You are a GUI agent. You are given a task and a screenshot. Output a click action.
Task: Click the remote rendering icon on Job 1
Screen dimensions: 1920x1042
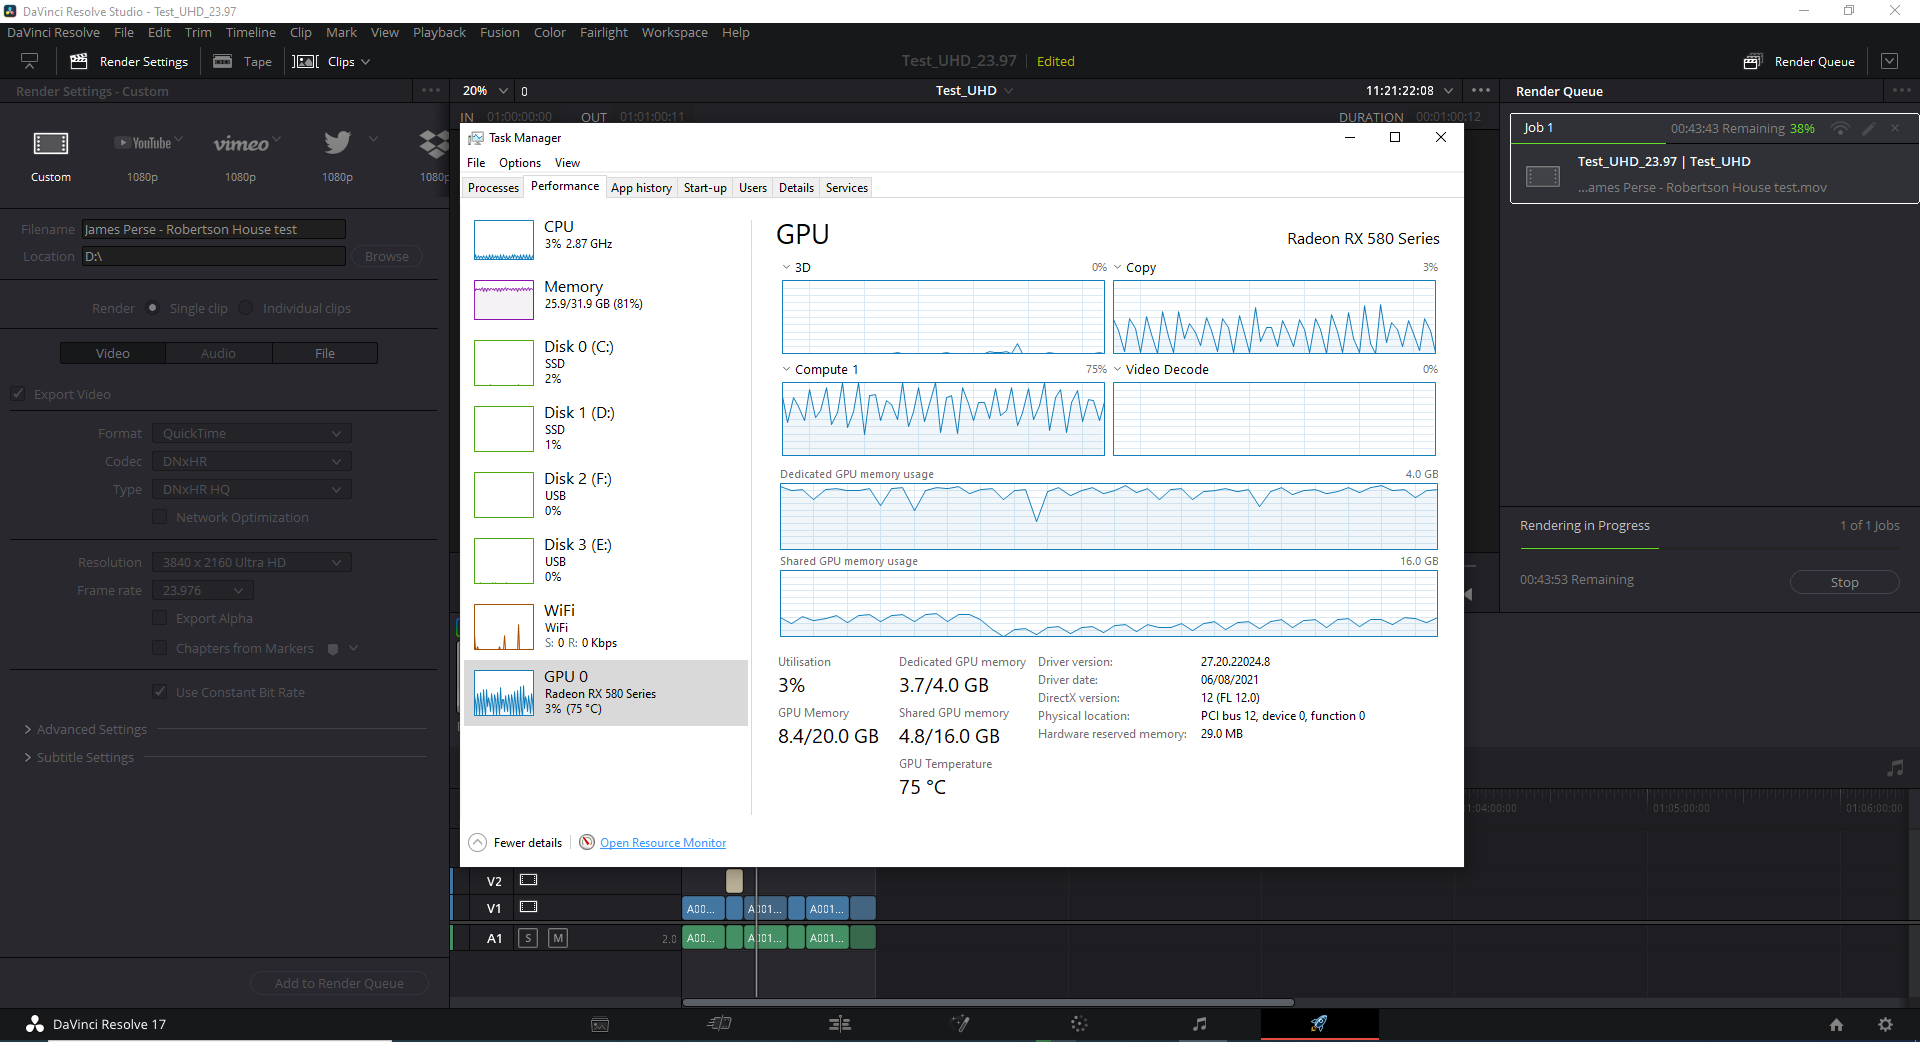click(x=1840, y=129)
